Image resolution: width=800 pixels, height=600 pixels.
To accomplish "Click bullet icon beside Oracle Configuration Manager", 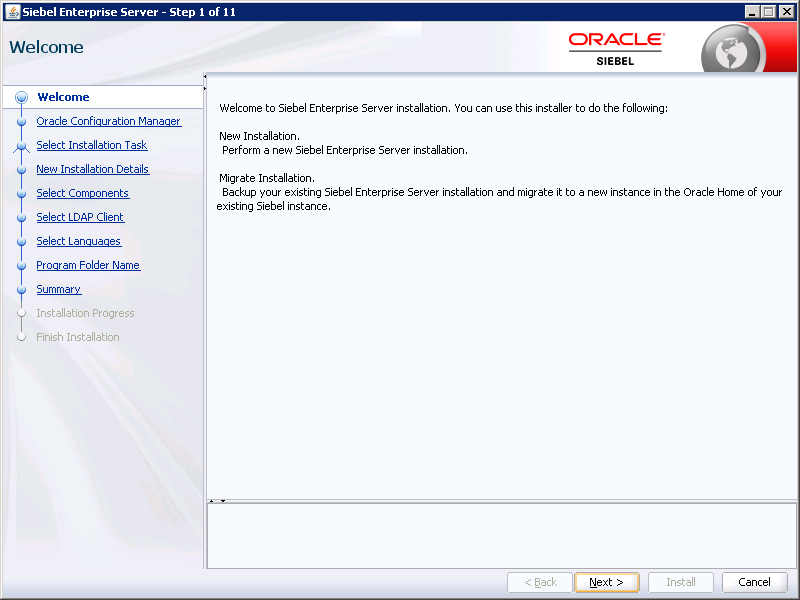I will tap(21, 121).
